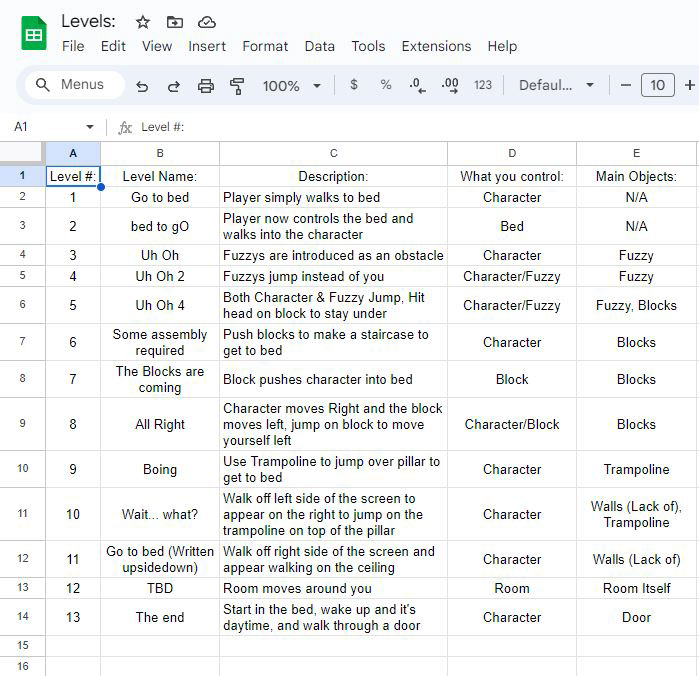Image resolution: width=699 pixels, height=676 pixels.
Task: Select the 'Fuzzy, Blocks' cell
Action: point(636,305)
